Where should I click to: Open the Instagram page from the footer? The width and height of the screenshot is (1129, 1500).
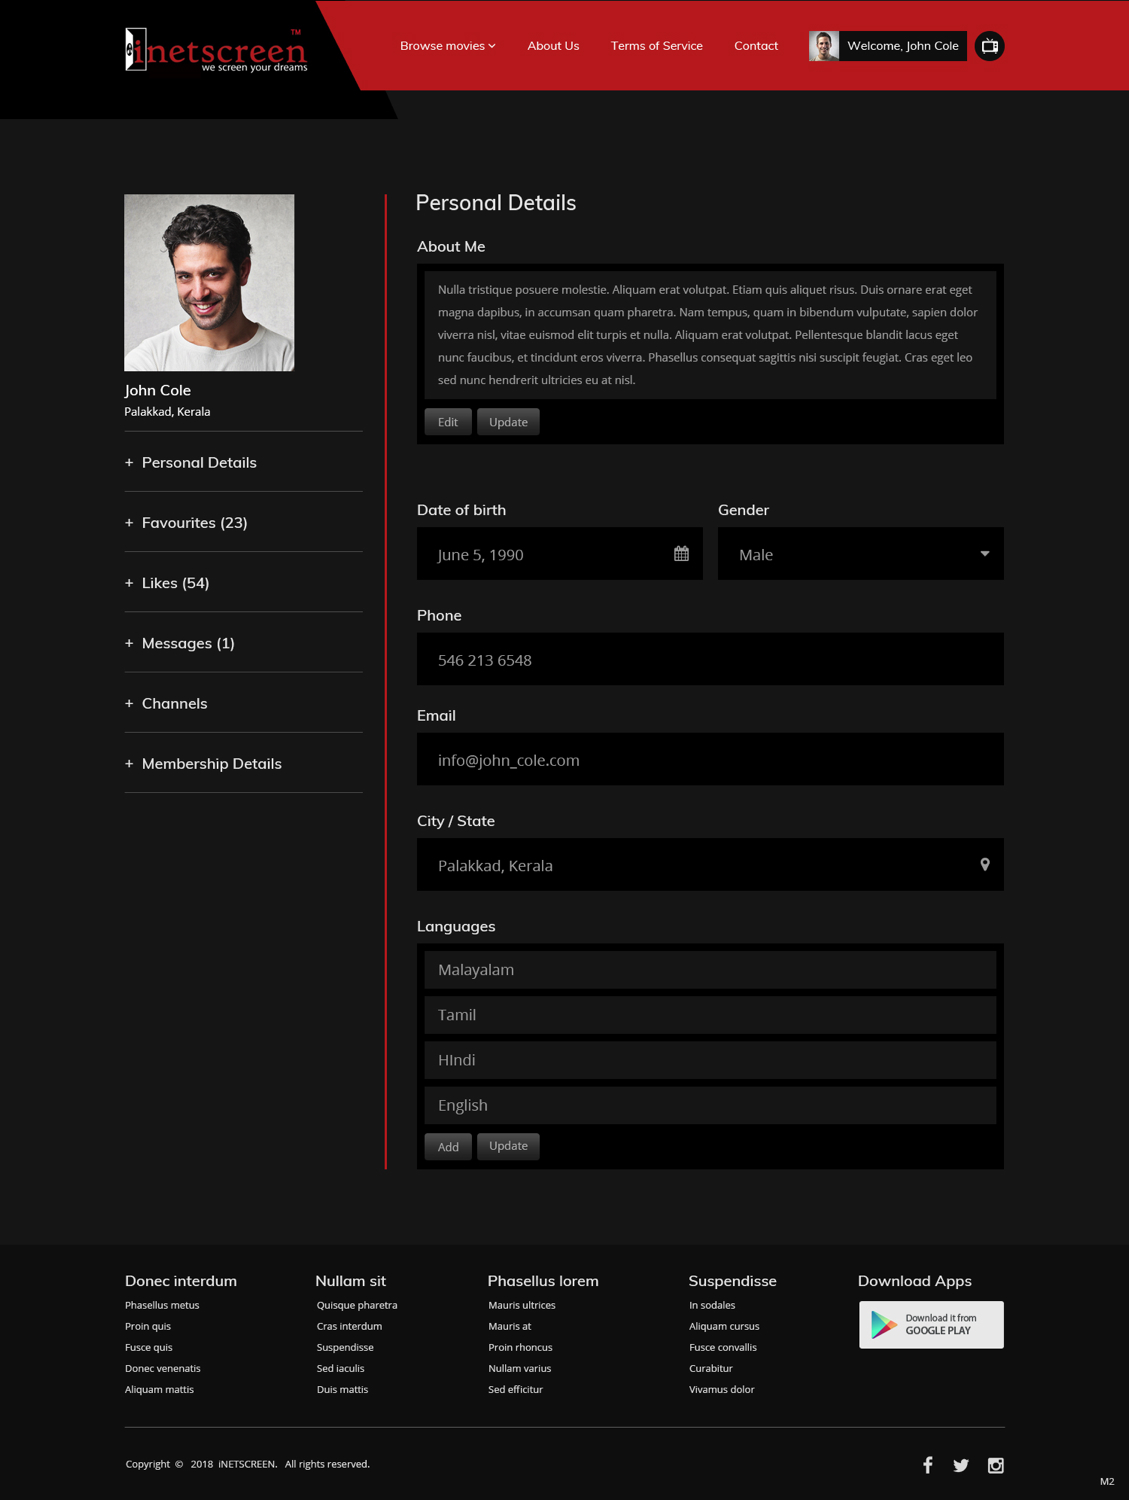pyautogui.click(x=996, y=1464)
